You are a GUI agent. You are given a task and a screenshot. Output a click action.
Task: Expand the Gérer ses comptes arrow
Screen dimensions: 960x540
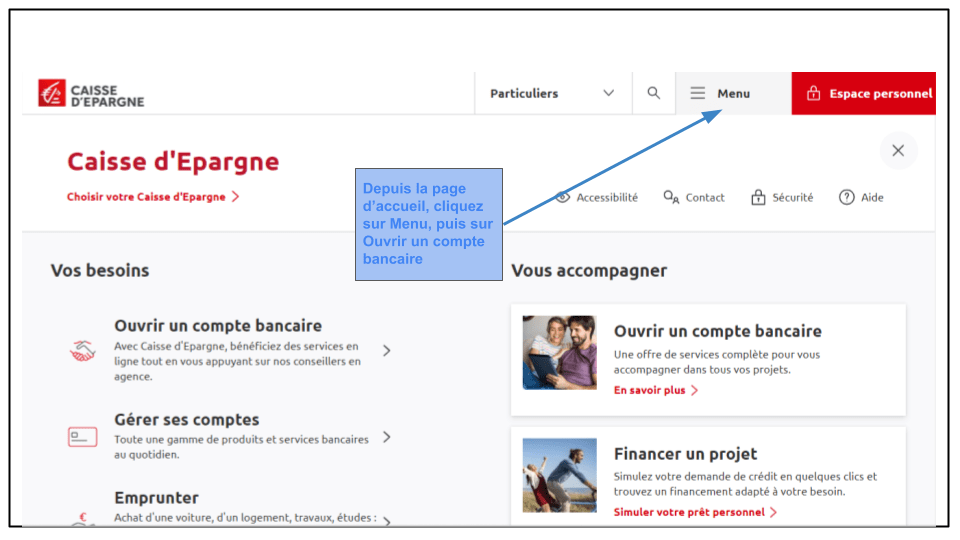click(386, 437)
